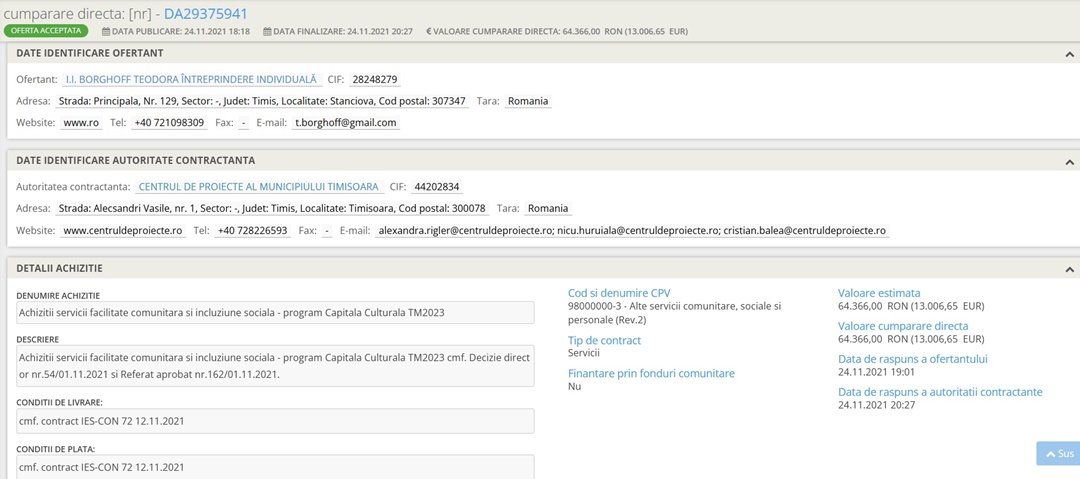Open the DA29375941 purchase link
This screenshot has width=1080, height=479.
point(205,14)
